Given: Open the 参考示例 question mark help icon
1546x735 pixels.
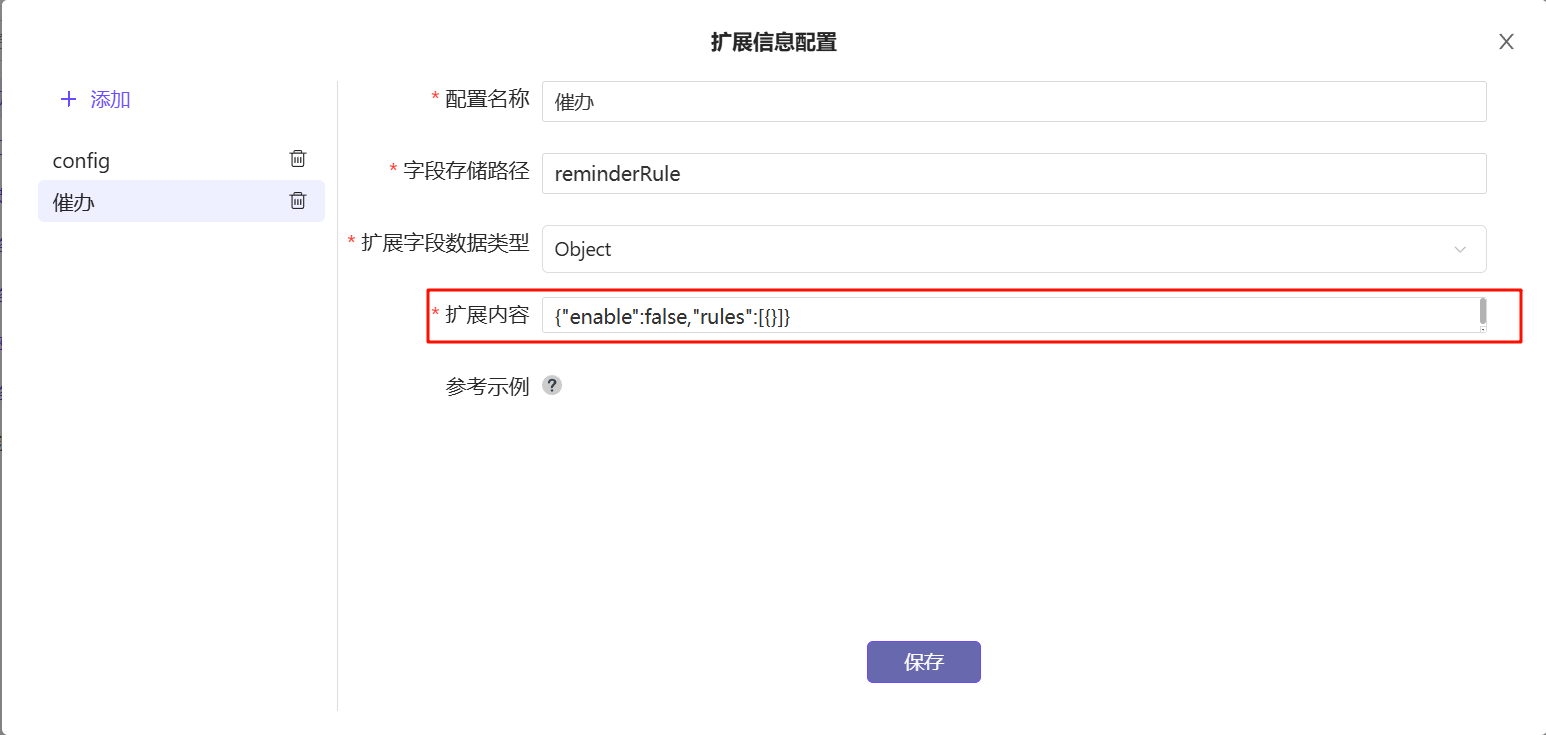Looking at the screenshot, I should (552, 386).
